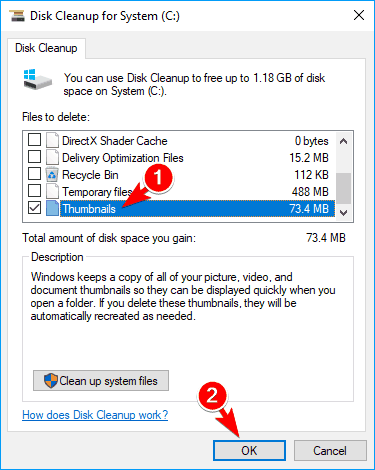Check the Delivery Optimization Files checkbox
375x470 pixels.
tap(34, 157)
